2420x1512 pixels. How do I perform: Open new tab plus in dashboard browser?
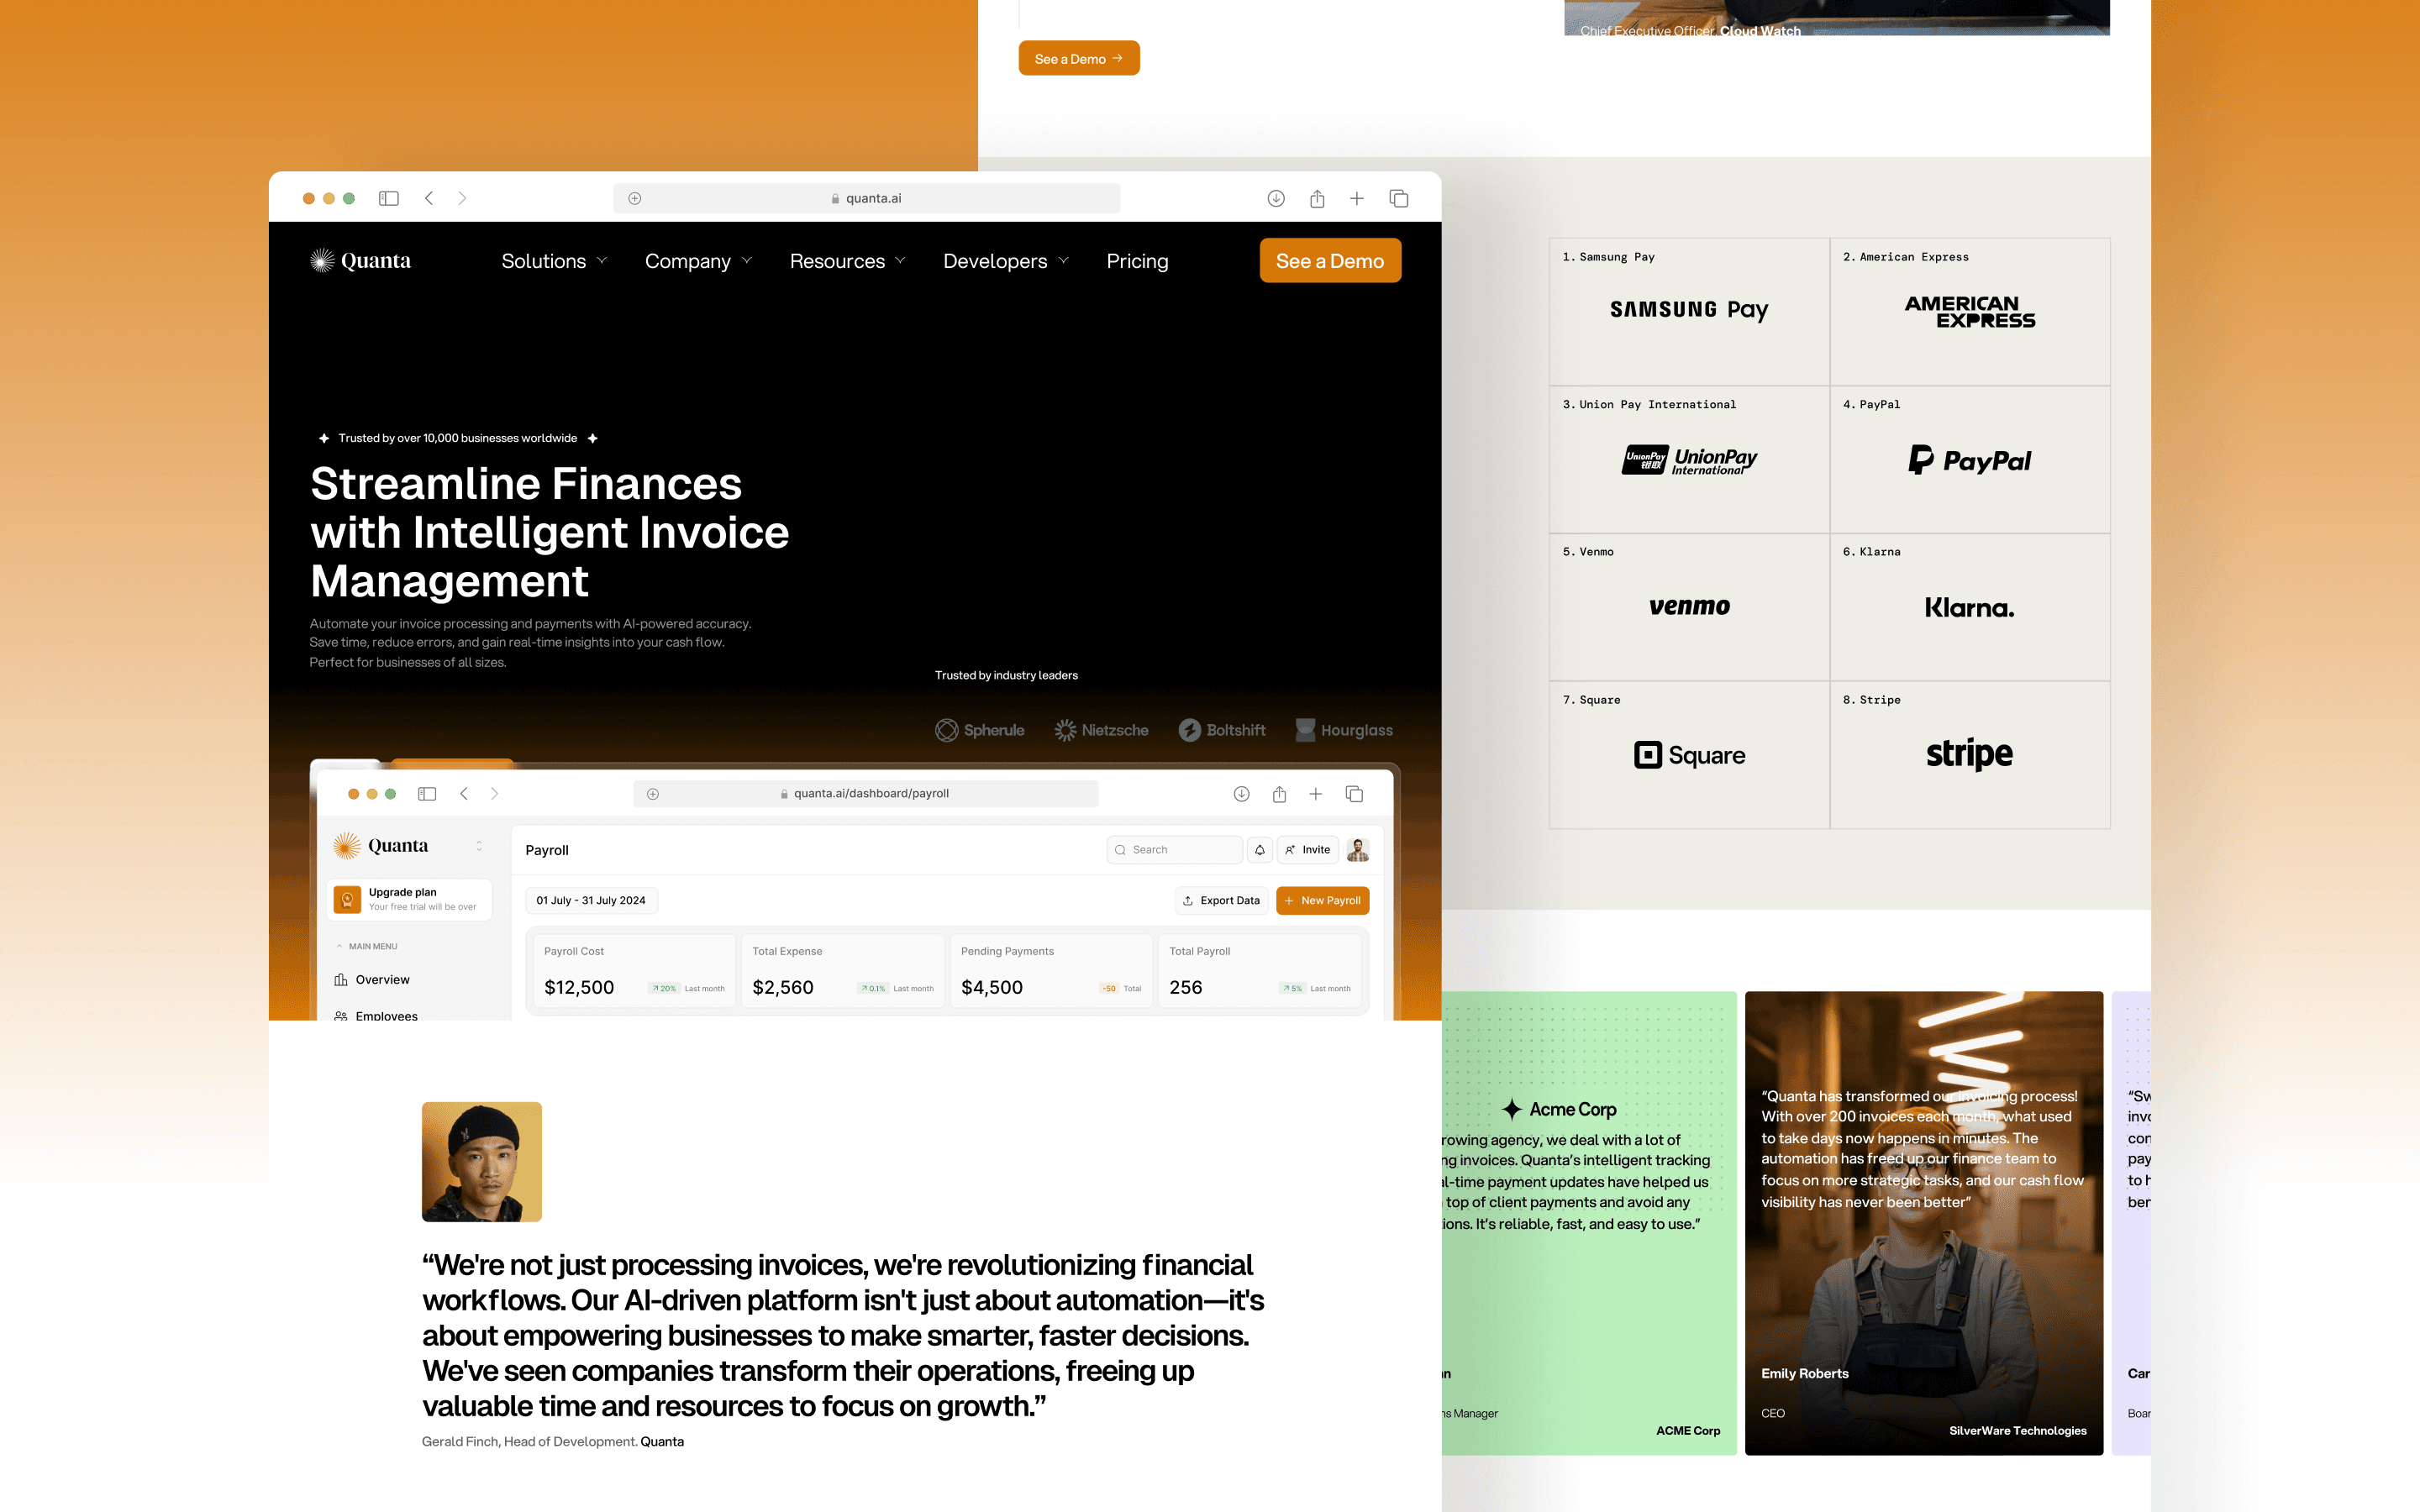tap(1316, 793)
